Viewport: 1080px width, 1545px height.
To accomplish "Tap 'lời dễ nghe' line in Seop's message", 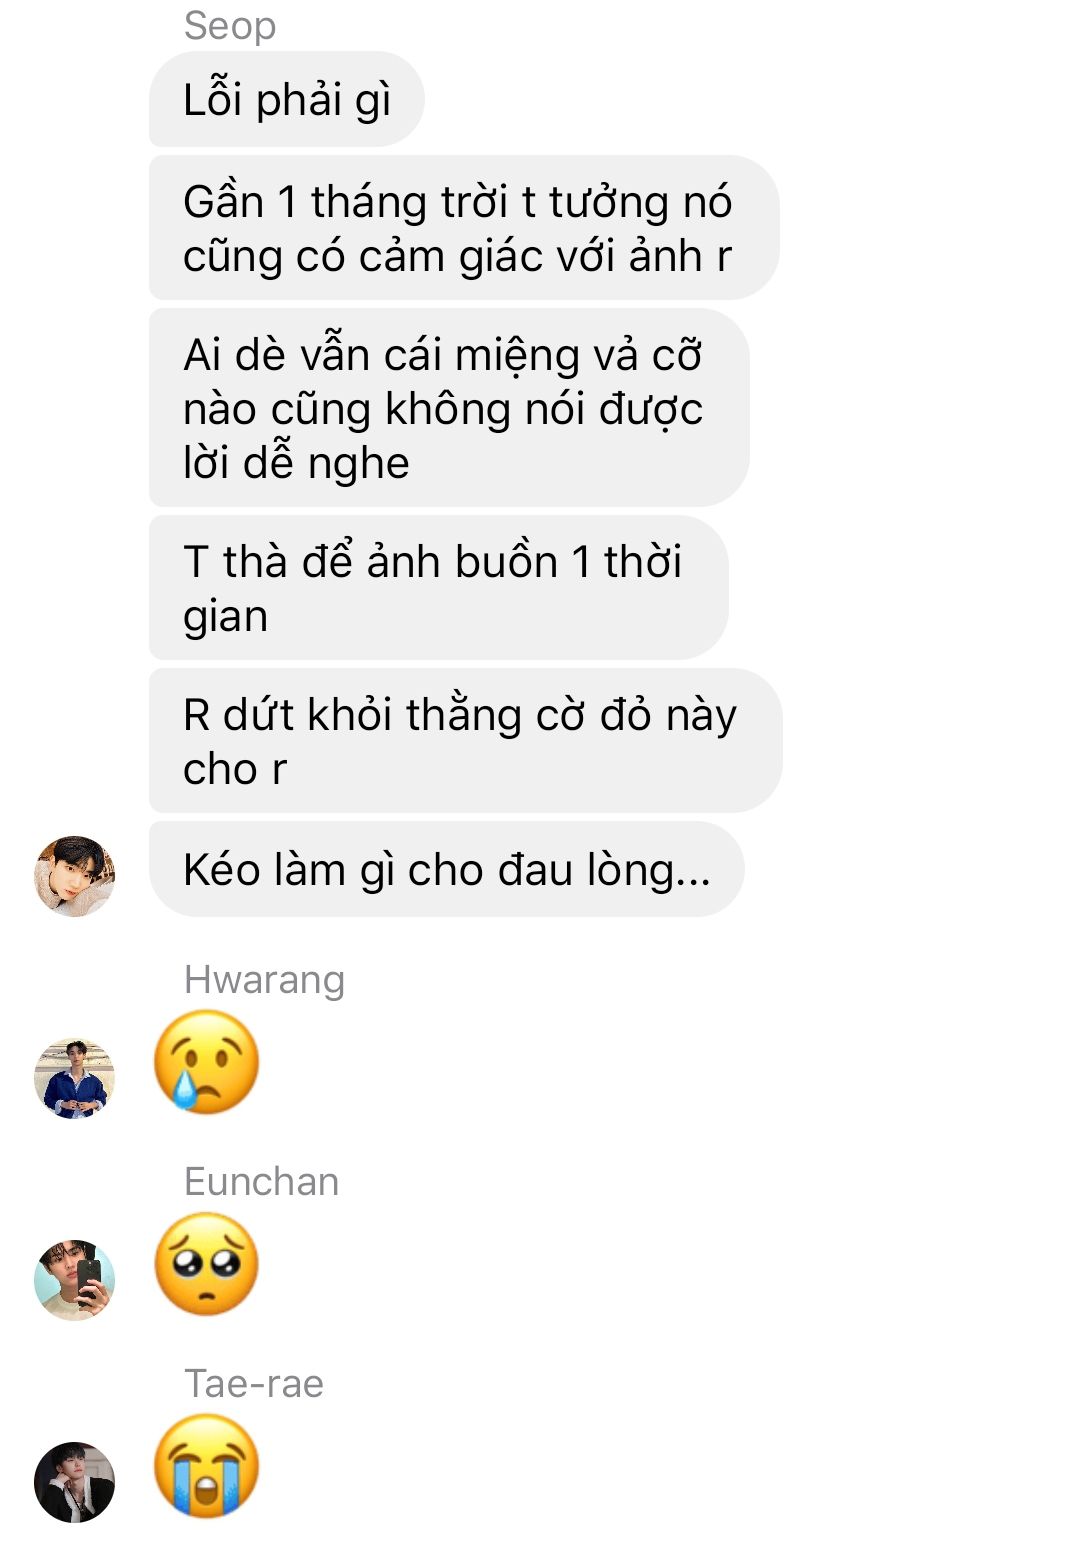I will 296,464.
